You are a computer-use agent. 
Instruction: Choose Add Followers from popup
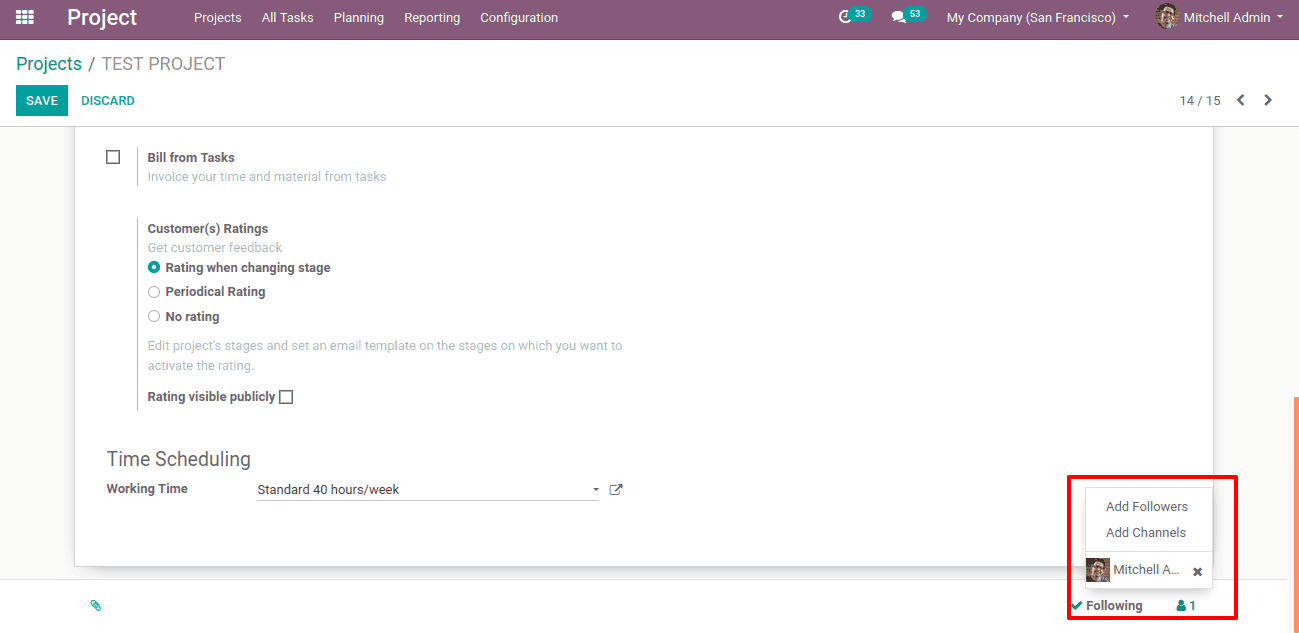[1147, 506]
